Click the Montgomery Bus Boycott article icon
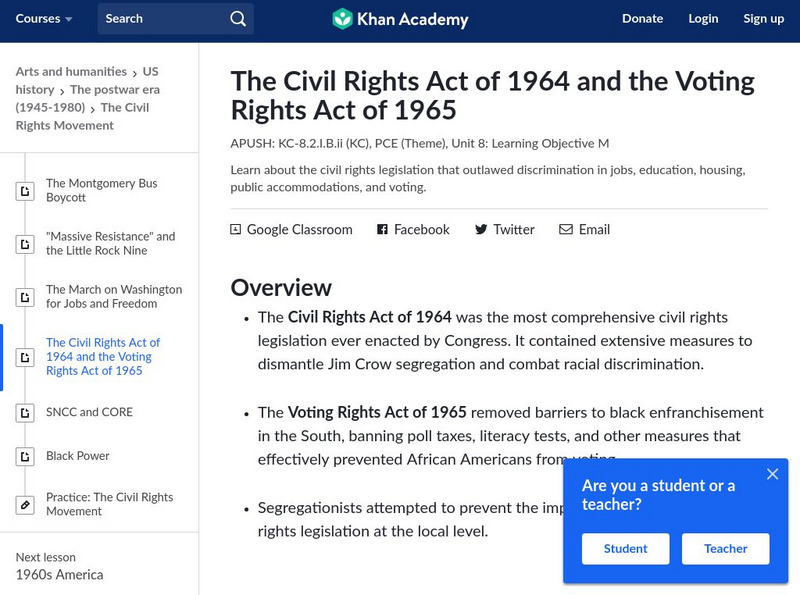The width and height of the screenshot is (800, 595). pyautogui.click(x=25, y=191)
